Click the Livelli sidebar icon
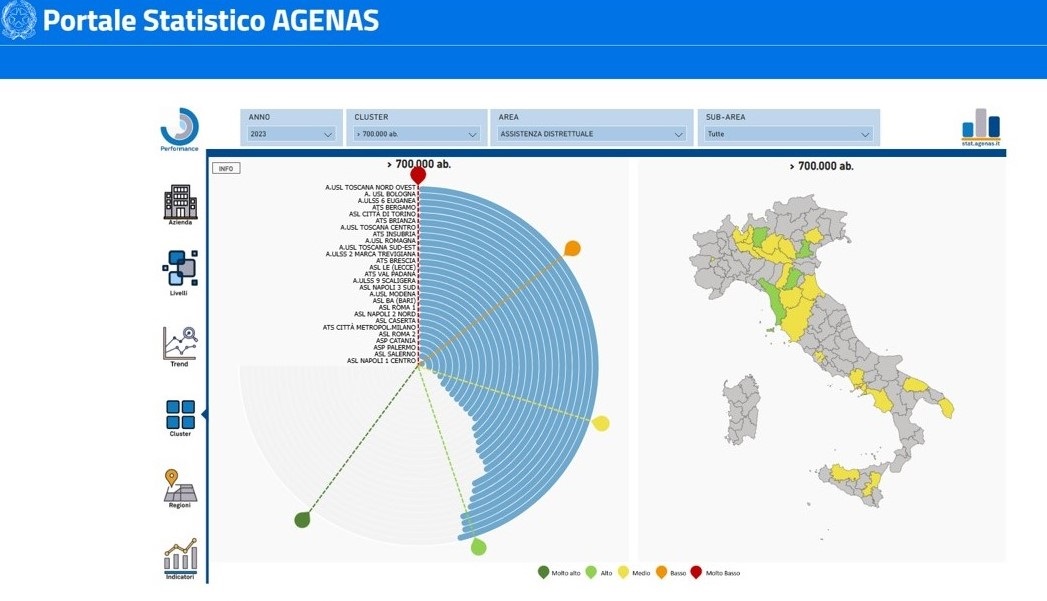 coord(181,266)
